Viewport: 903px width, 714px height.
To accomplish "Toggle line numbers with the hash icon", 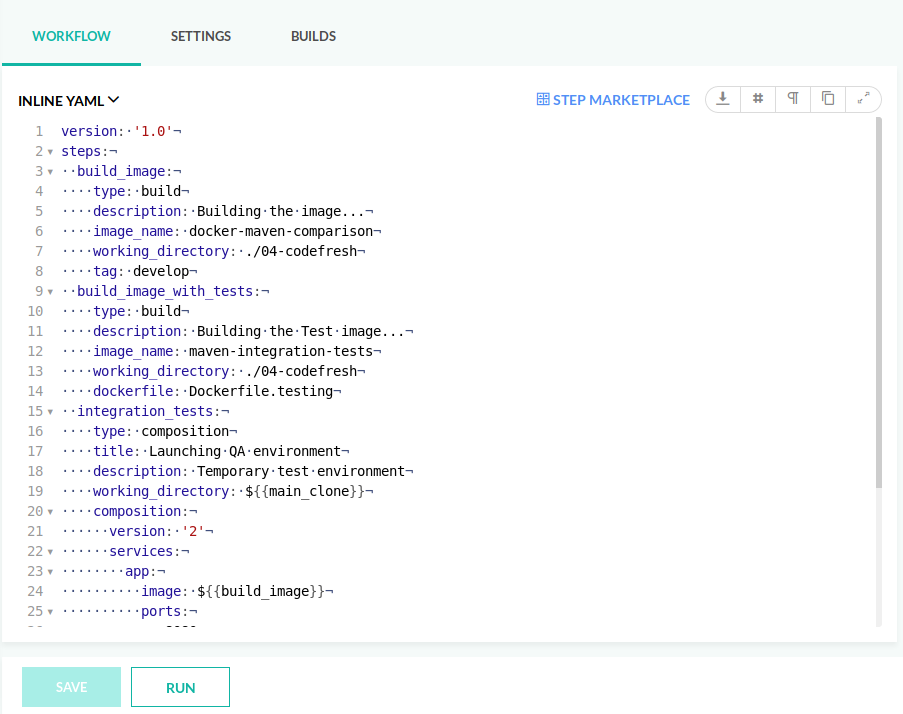I will (757, 99).
